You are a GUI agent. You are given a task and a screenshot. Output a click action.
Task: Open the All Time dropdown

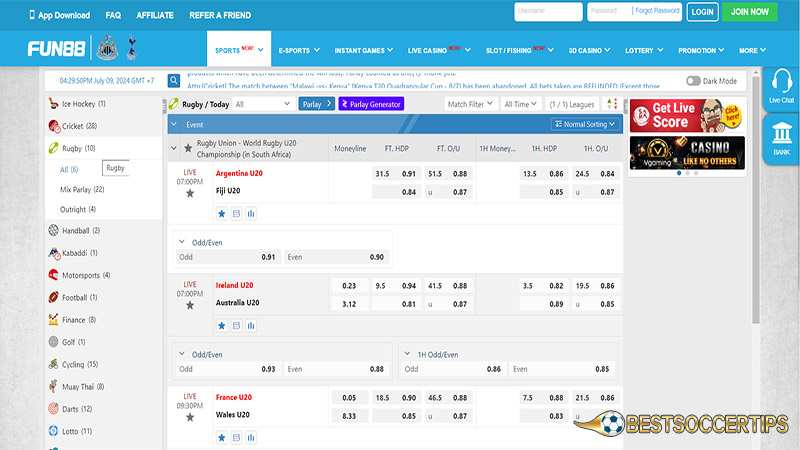[520, 104]
